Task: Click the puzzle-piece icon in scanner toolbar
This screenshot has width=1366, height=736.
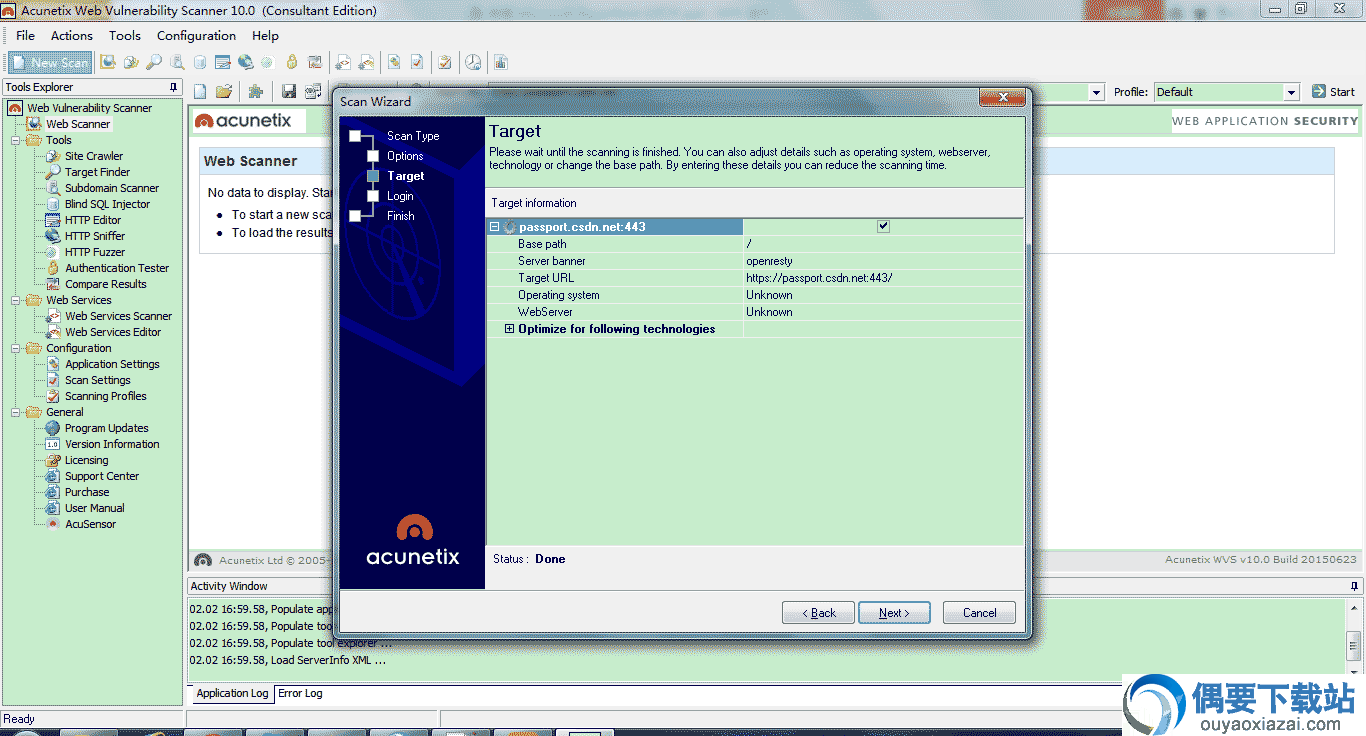Action: click(256, 91)
